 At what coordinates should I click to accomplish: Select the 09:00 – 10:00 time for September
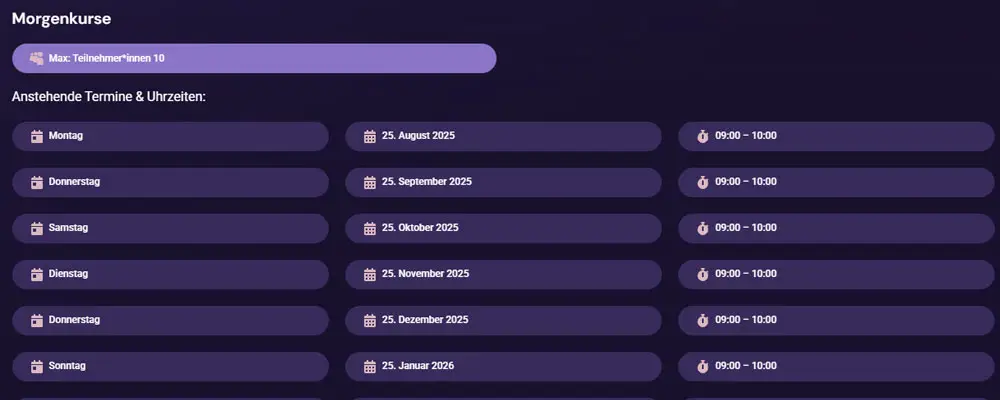coord(836,182)
